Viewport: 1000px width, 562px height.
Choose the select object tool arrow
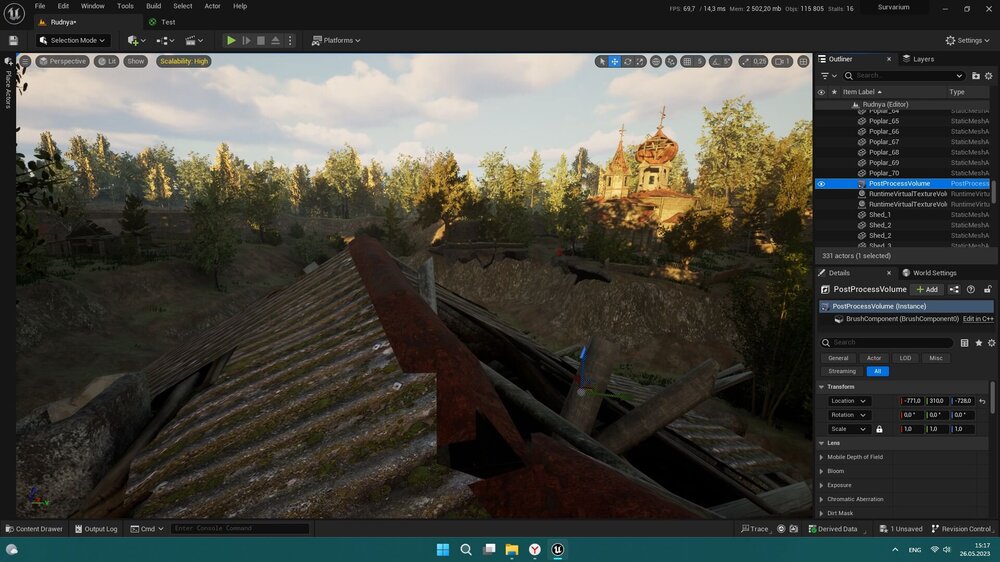601,61
